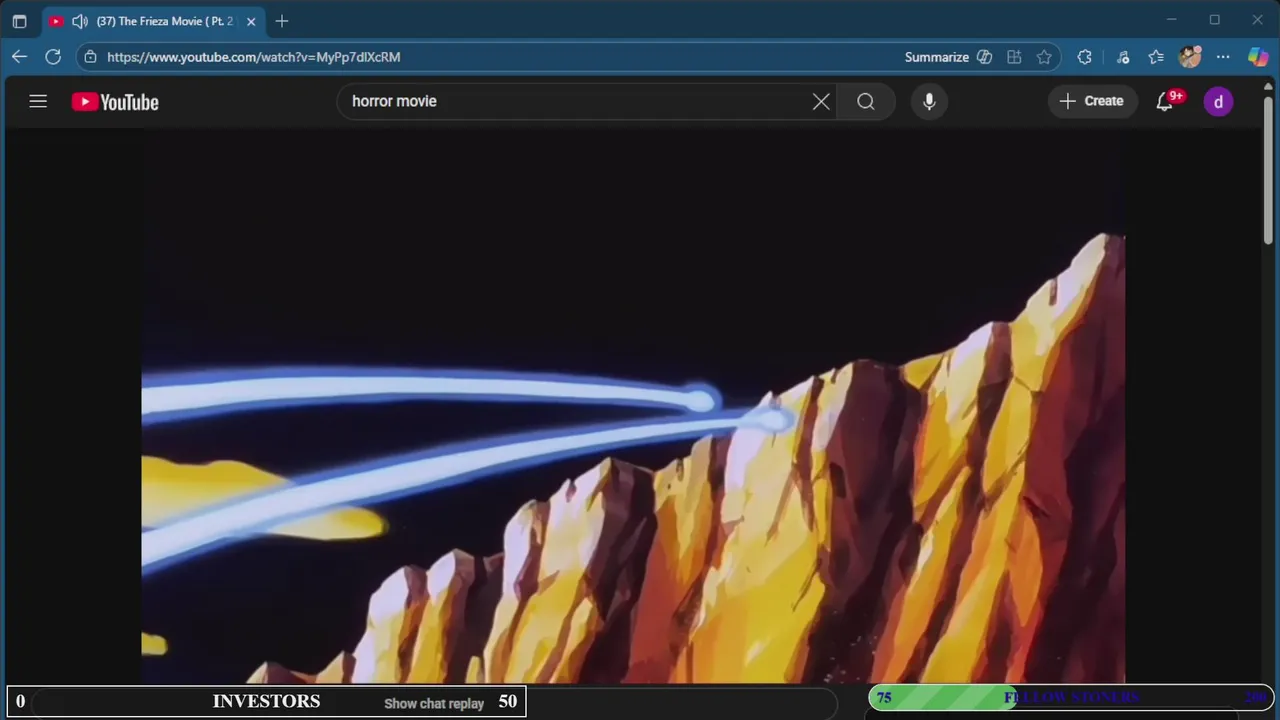Select 'The Frieza Movie' tab
The height and width of the screenshot is (720, 1280).
click(x=154, y=21)
